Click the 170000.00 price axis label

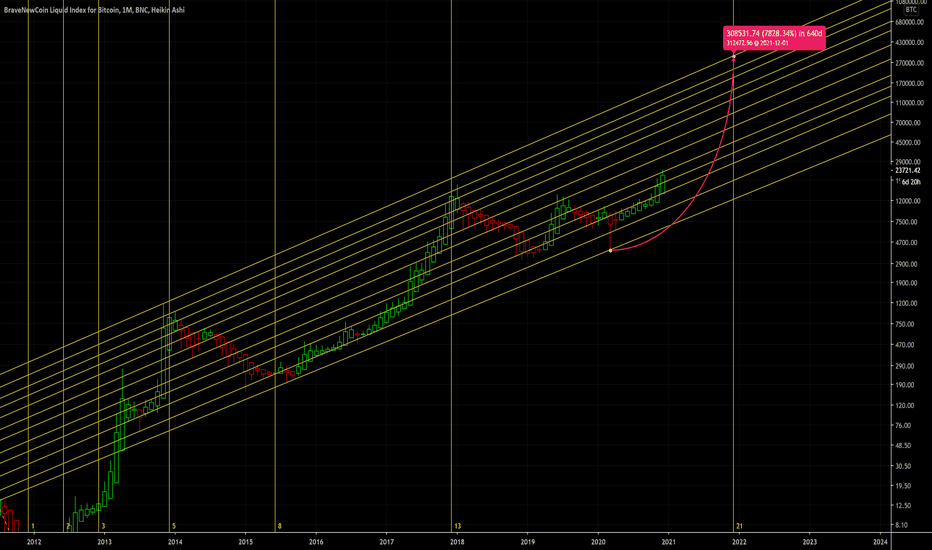909,84
